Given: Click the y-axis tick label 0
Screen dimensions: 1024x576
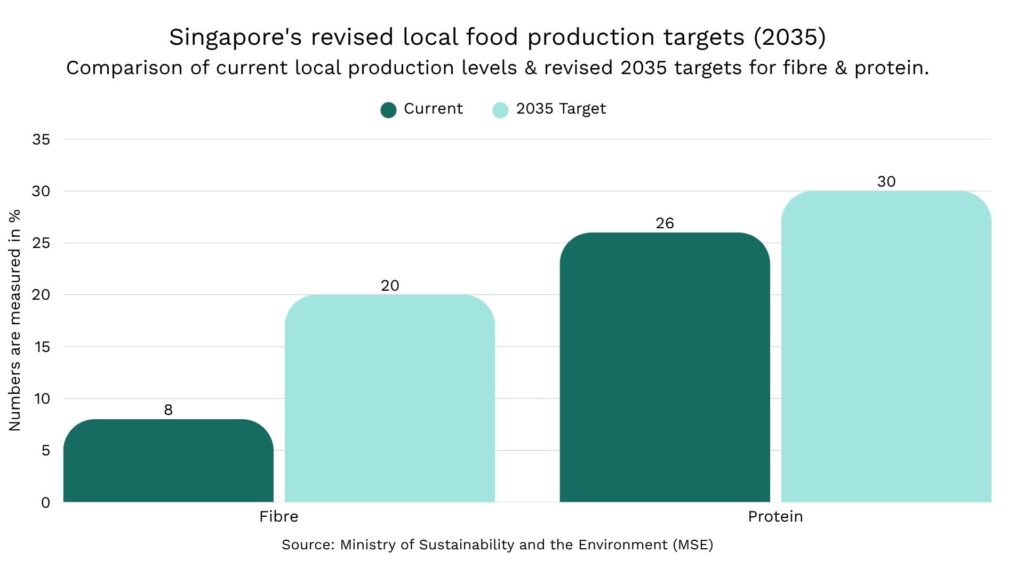Looking at the screenshot, I should click(x=45, y=503).
